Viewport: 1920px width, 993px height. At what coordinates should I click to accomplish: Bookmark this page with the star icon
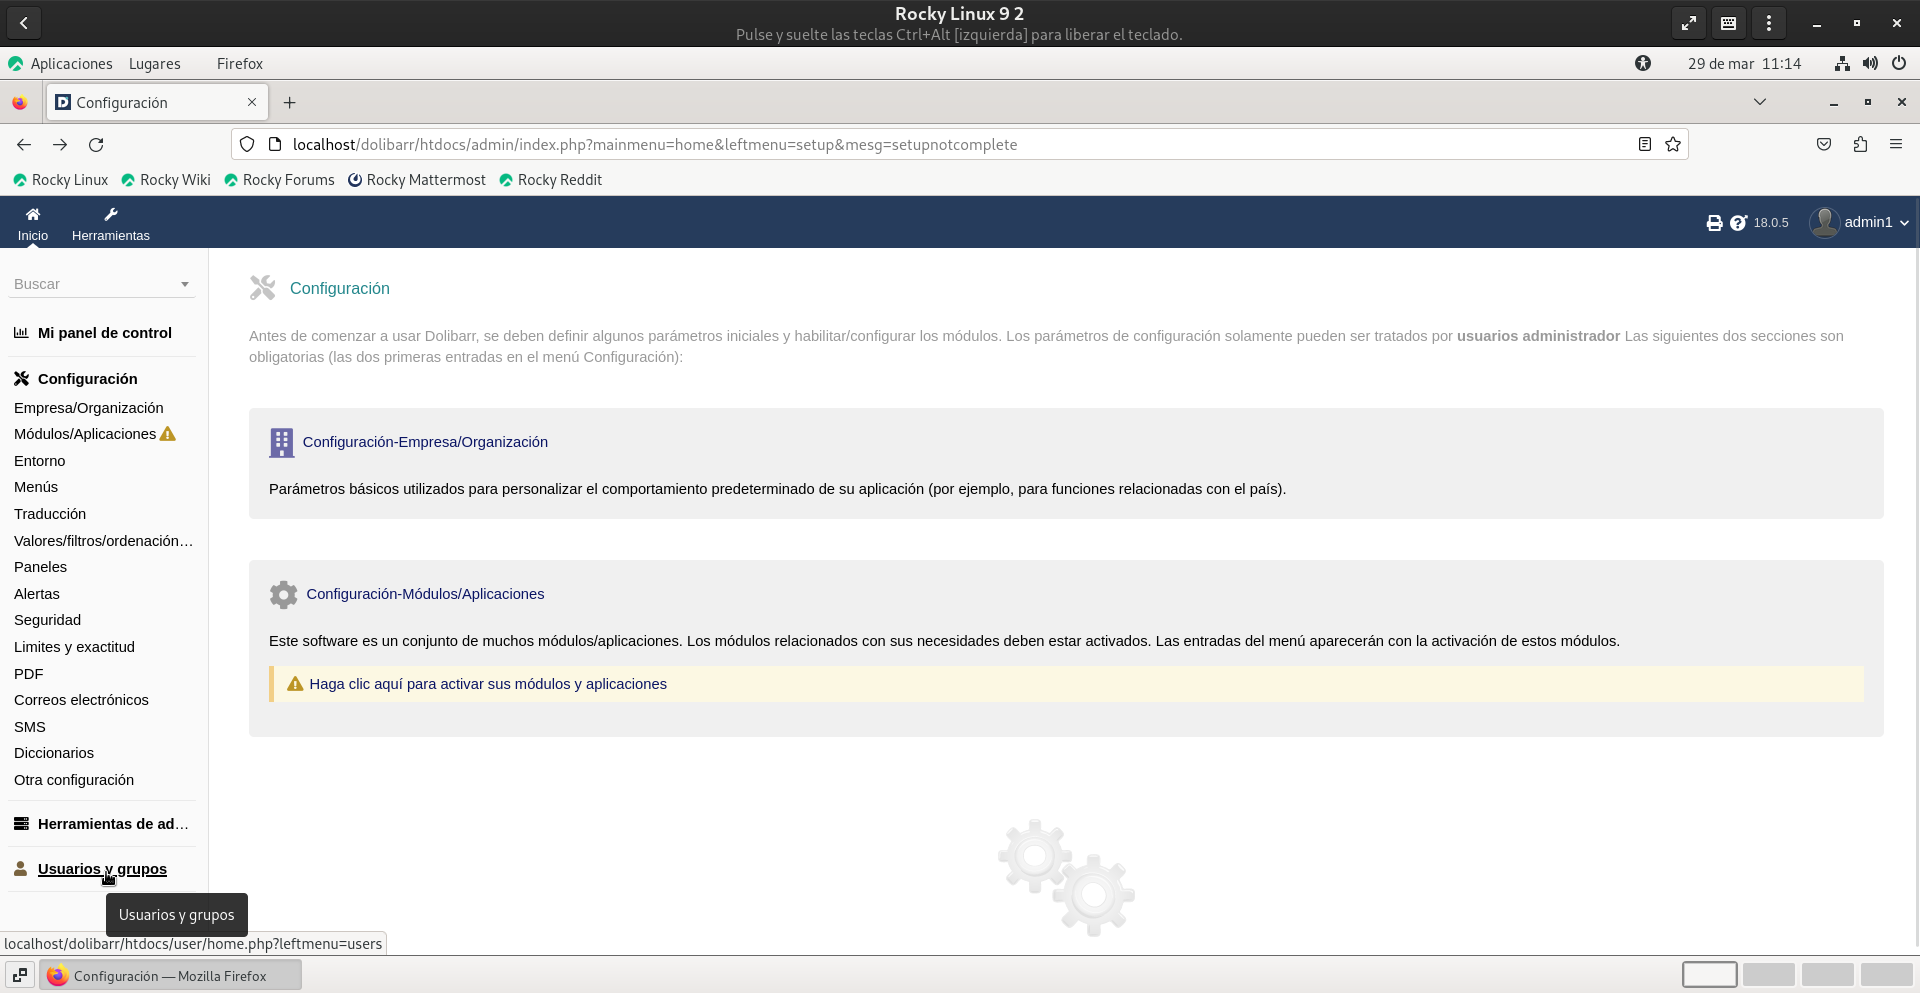pos(1673,145)
